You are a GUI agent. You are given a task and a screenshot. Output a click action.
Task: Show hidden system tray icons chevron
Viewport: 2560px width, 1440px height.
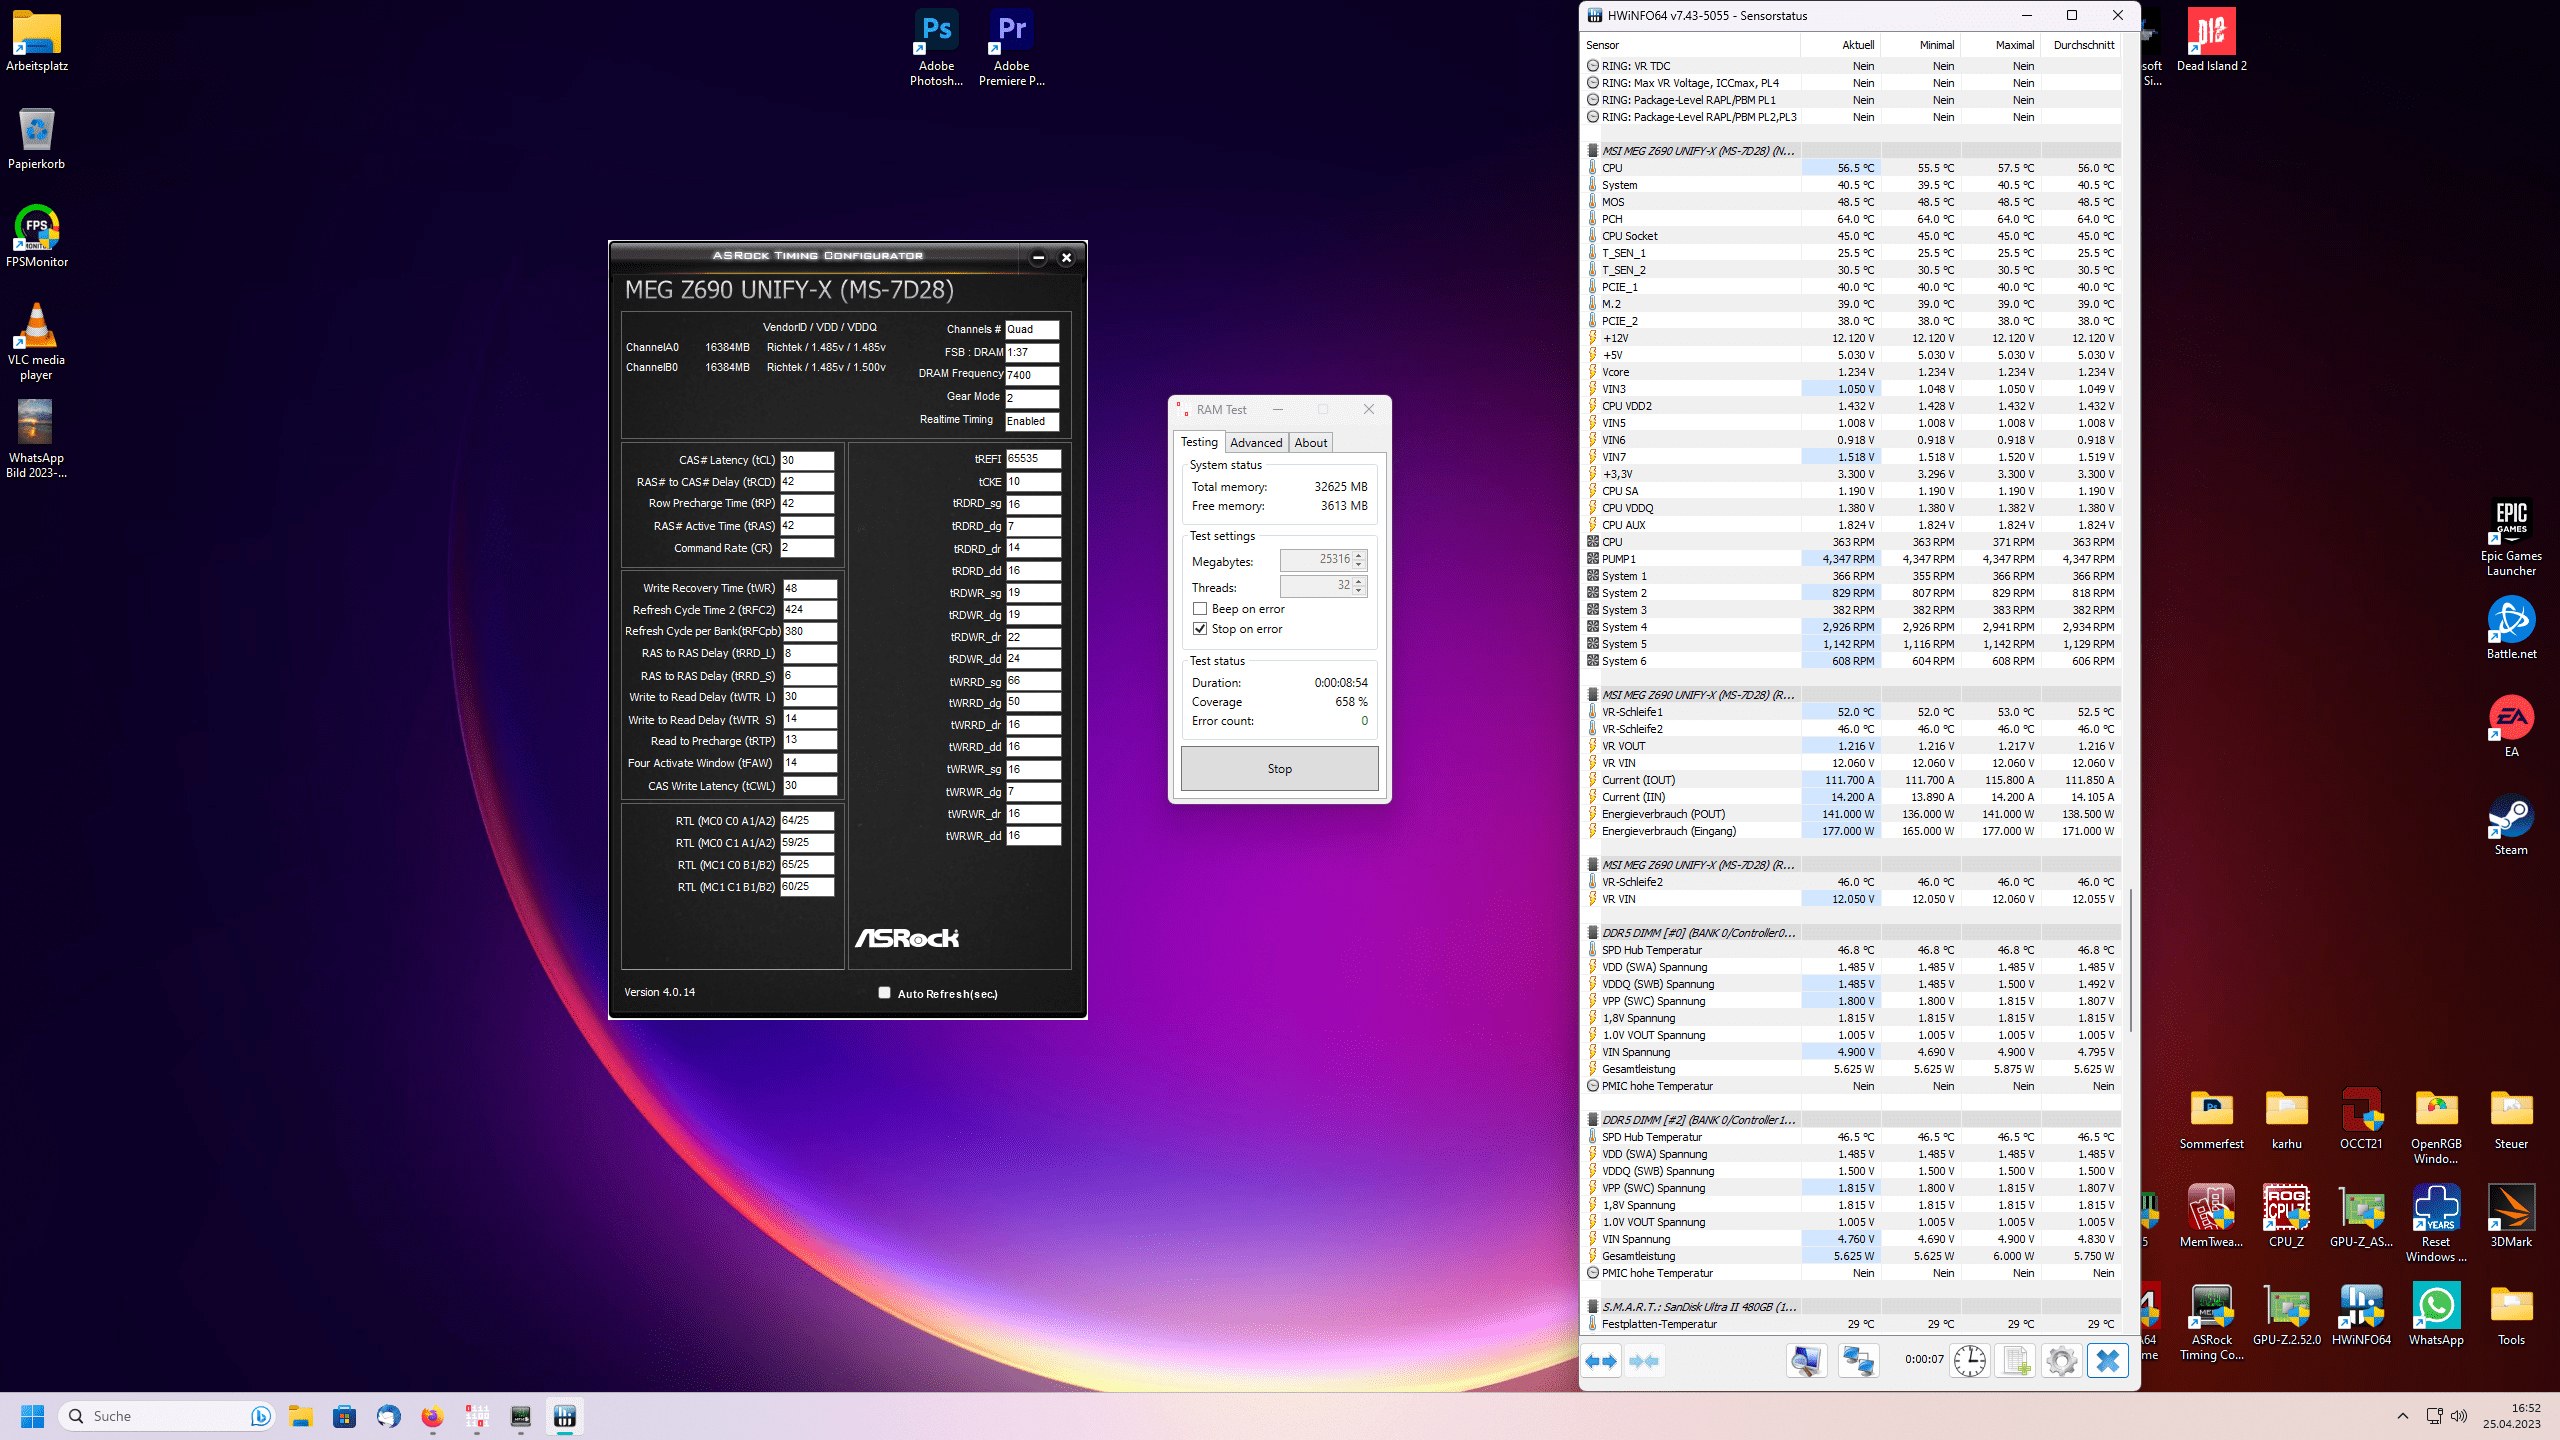click(x=2402, y=1416)
